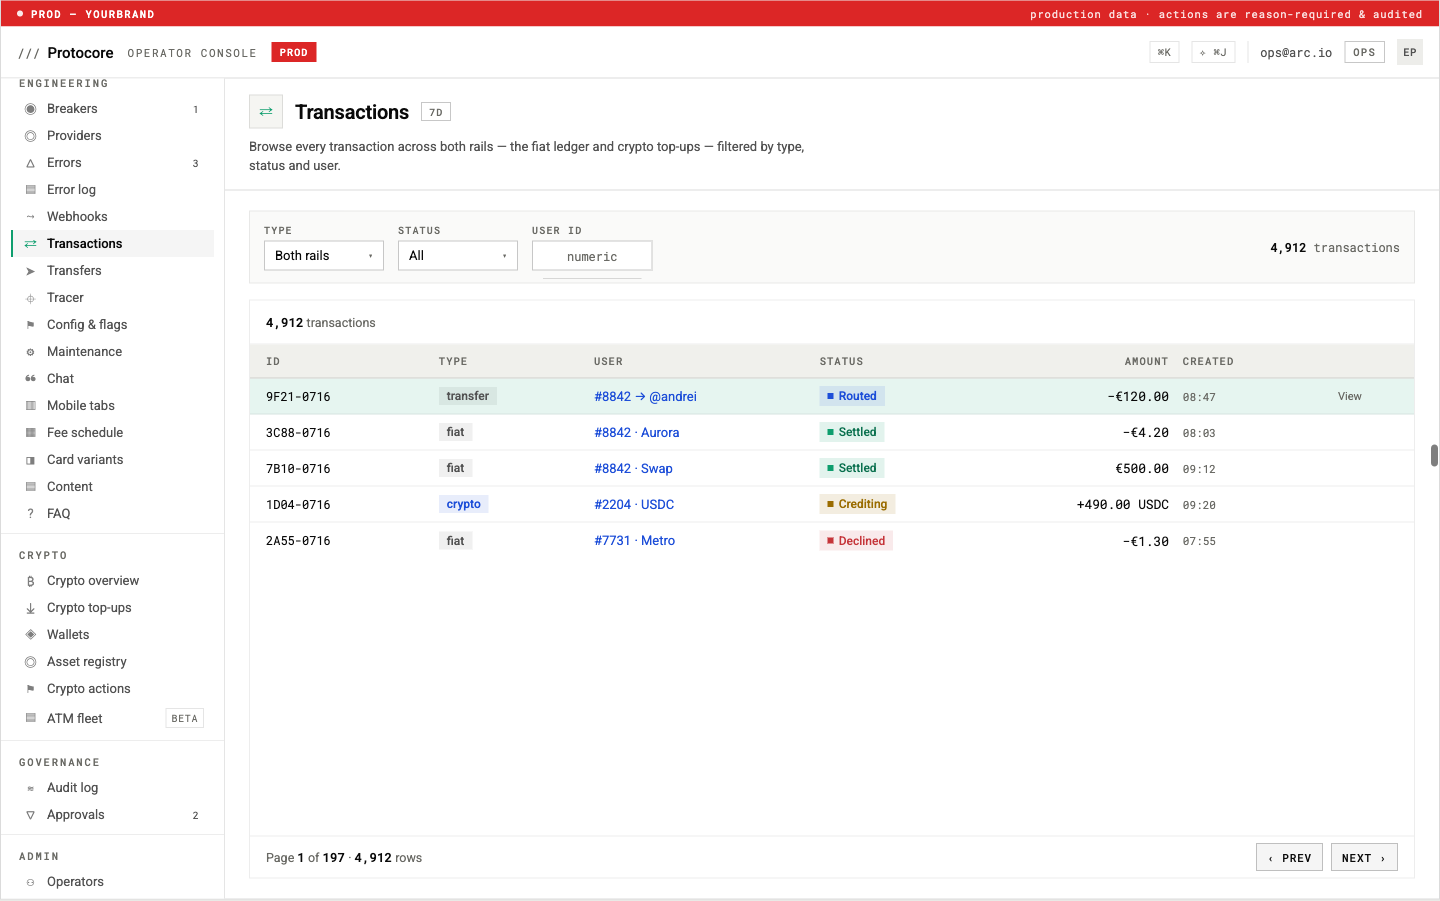Click the Wallets diamond icon
Screen dimensions: 1440x901
coord(30,635)
